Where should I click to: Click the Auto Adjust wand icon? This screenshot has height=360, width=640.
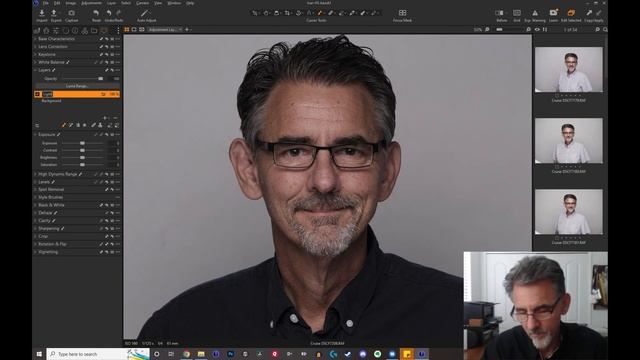144,13
